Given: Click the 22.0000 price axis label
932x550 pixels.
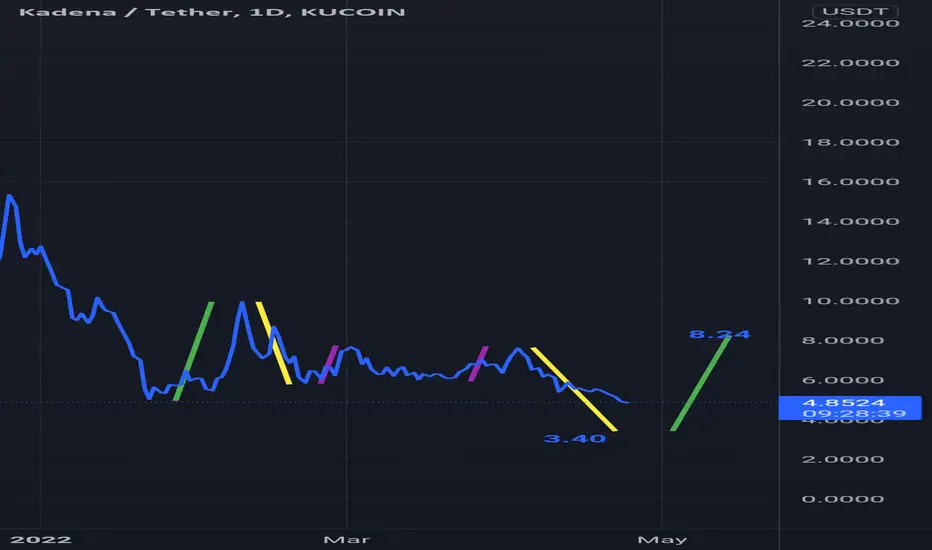Looking at the screenshot, I should tap(851, 62).
